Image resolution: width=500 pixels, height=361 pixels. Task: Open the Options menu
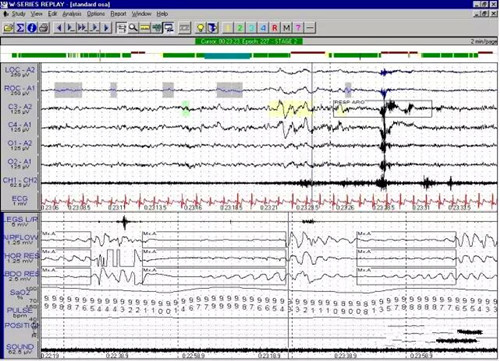[x=96, y=14]
